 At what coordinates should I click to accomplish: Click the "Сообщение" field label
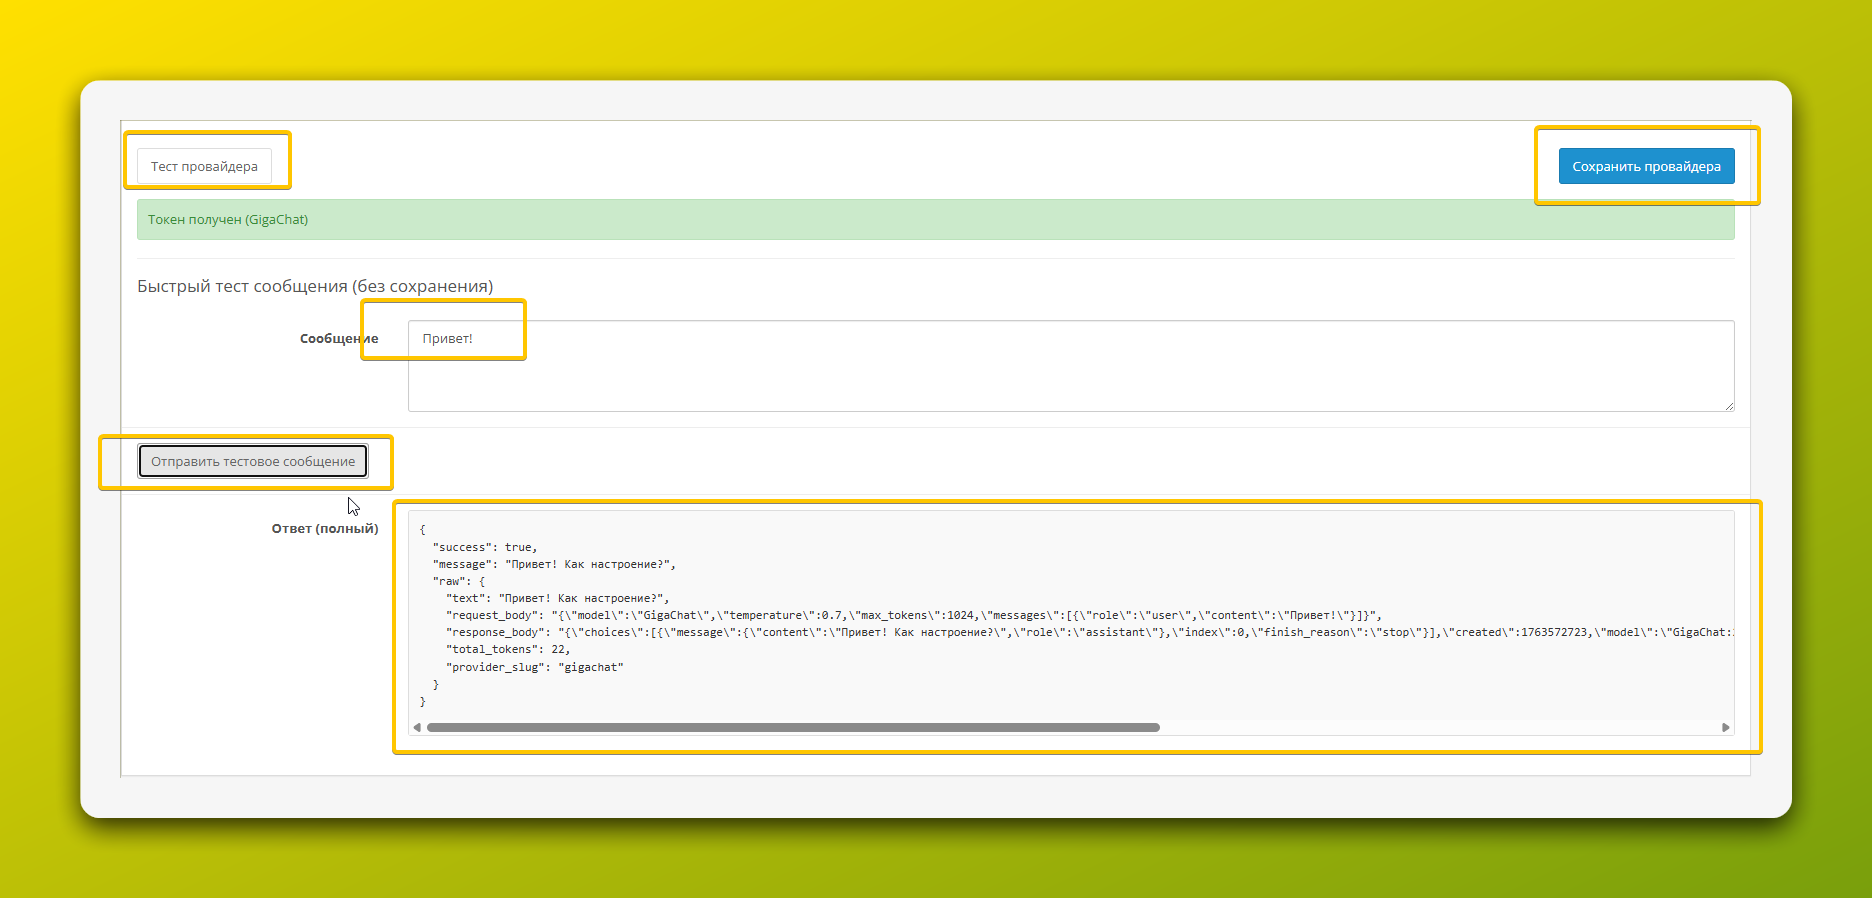[x=339, y=339]
